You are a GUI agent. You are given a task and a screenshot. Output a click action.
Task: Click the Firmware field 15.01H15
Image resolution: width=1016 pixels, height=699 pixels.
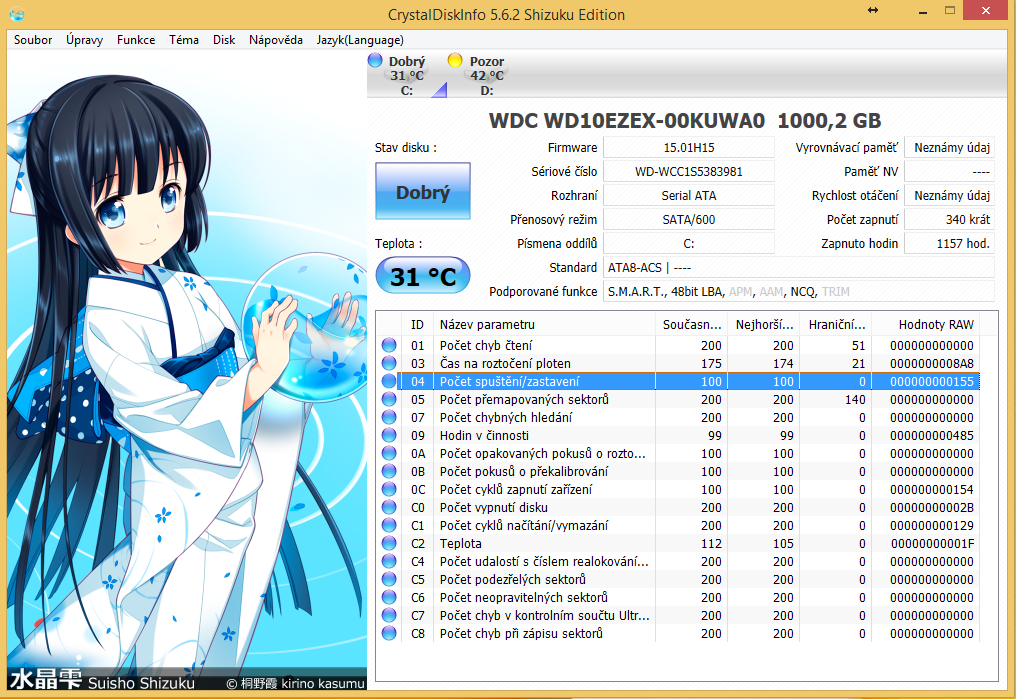tap(689, 148)
